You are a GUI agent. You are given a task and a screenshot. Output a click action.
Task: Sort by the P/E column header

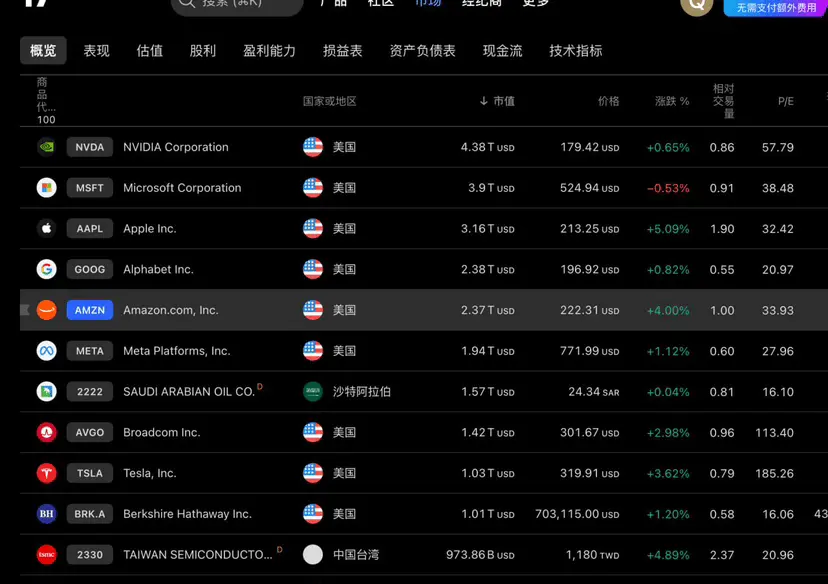tap(785, 101)
